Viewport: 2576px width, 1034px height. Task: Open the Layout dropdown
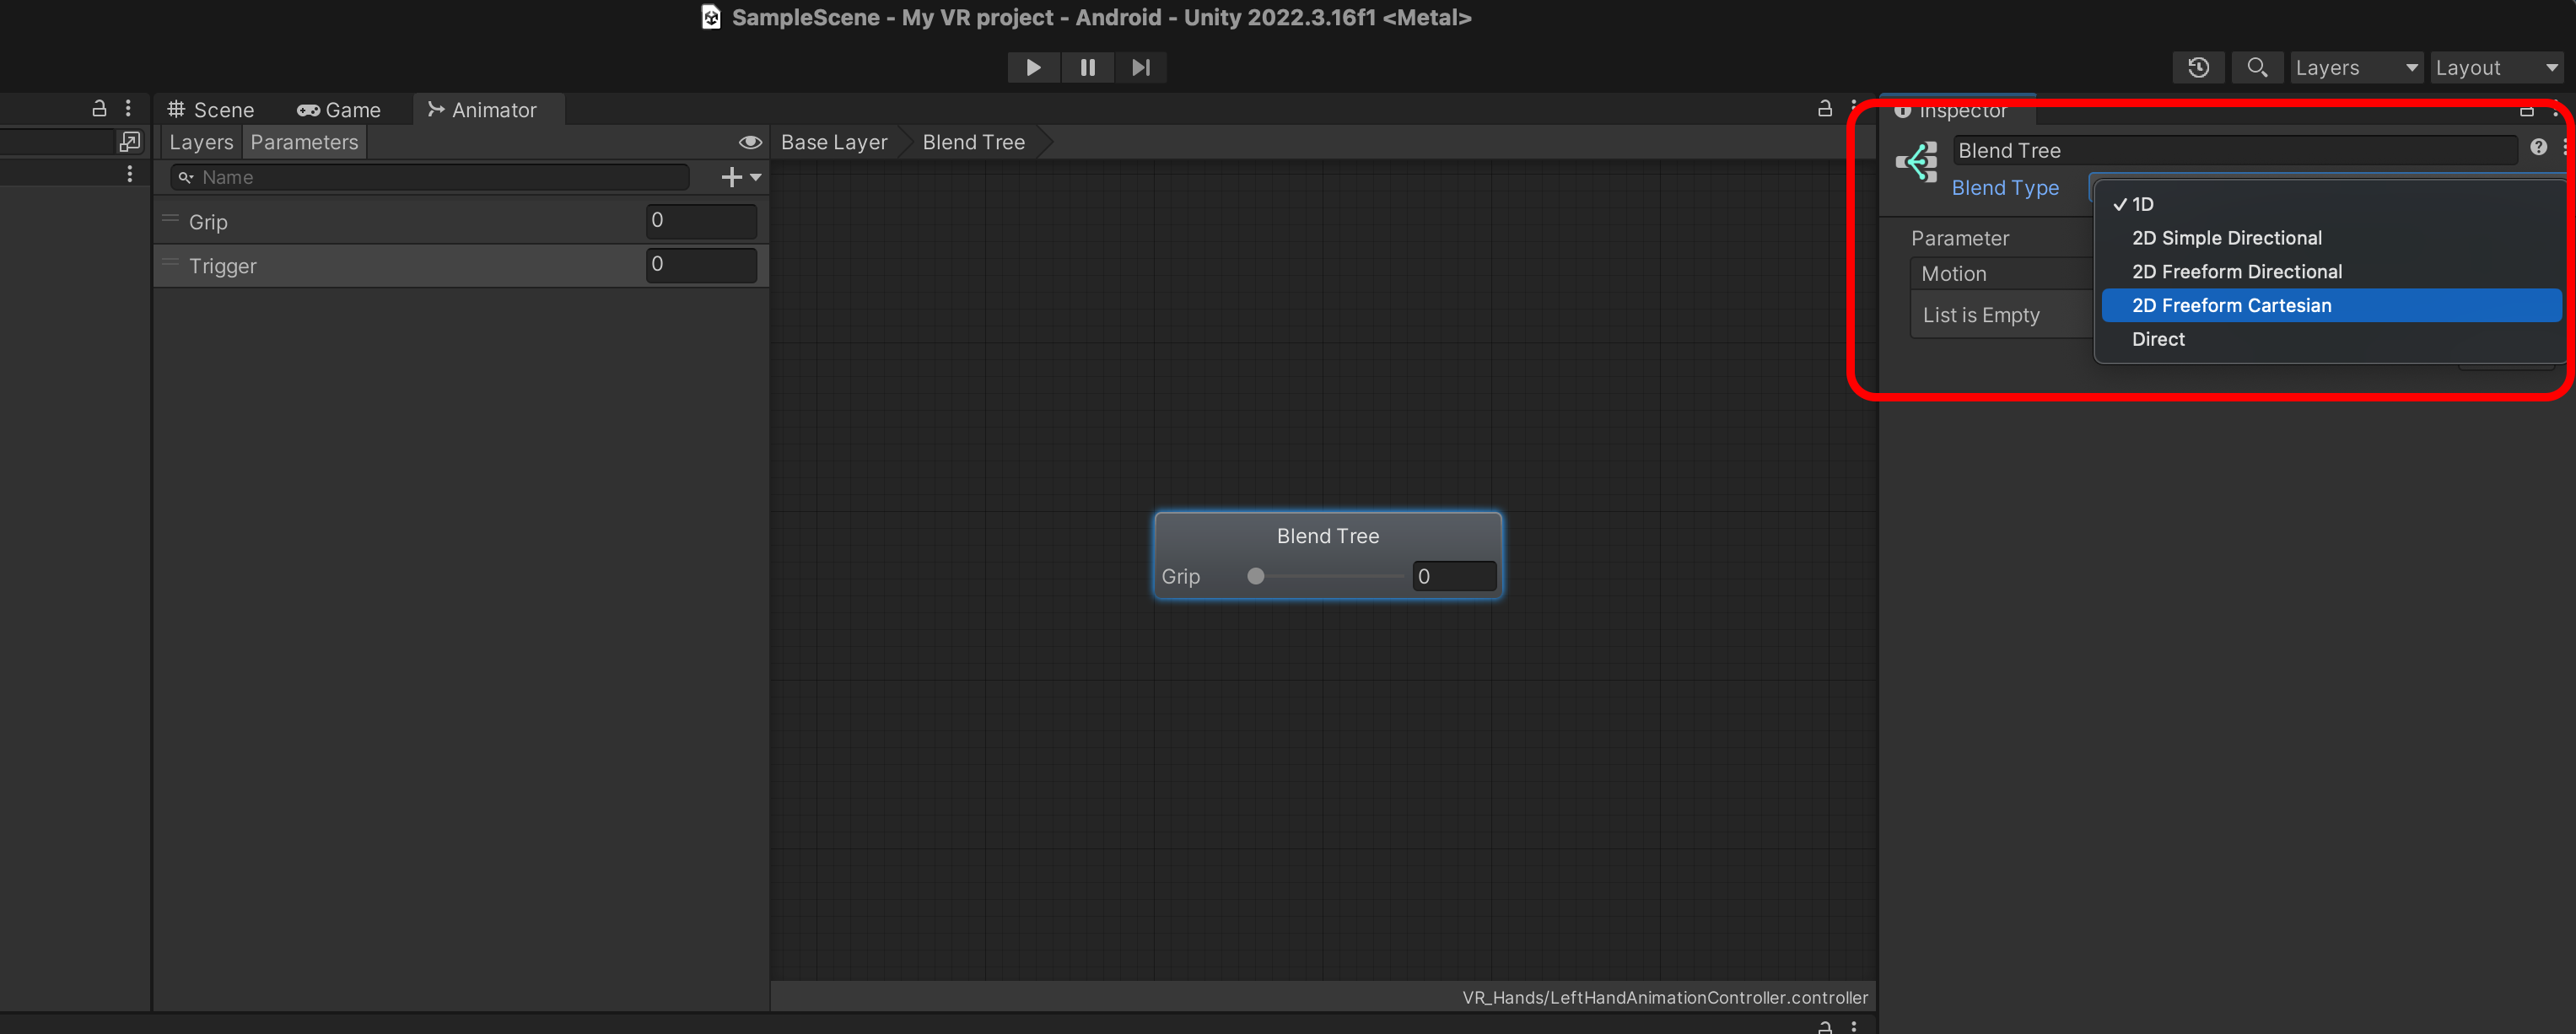2495,67
